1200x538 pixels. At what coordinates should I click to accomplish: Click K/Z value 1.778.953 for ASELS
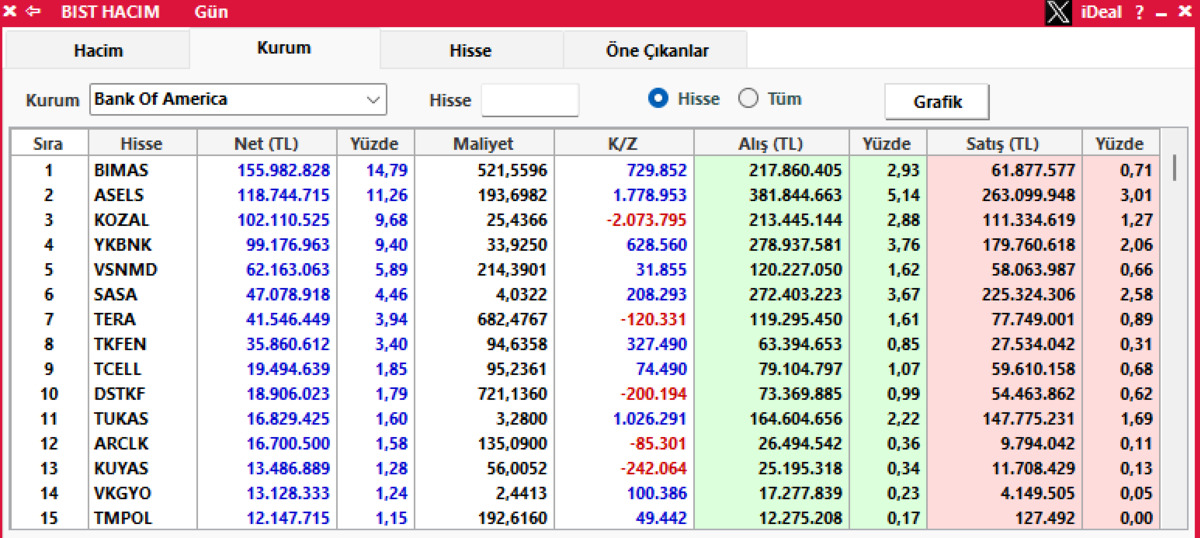click(x=647, y=195)
